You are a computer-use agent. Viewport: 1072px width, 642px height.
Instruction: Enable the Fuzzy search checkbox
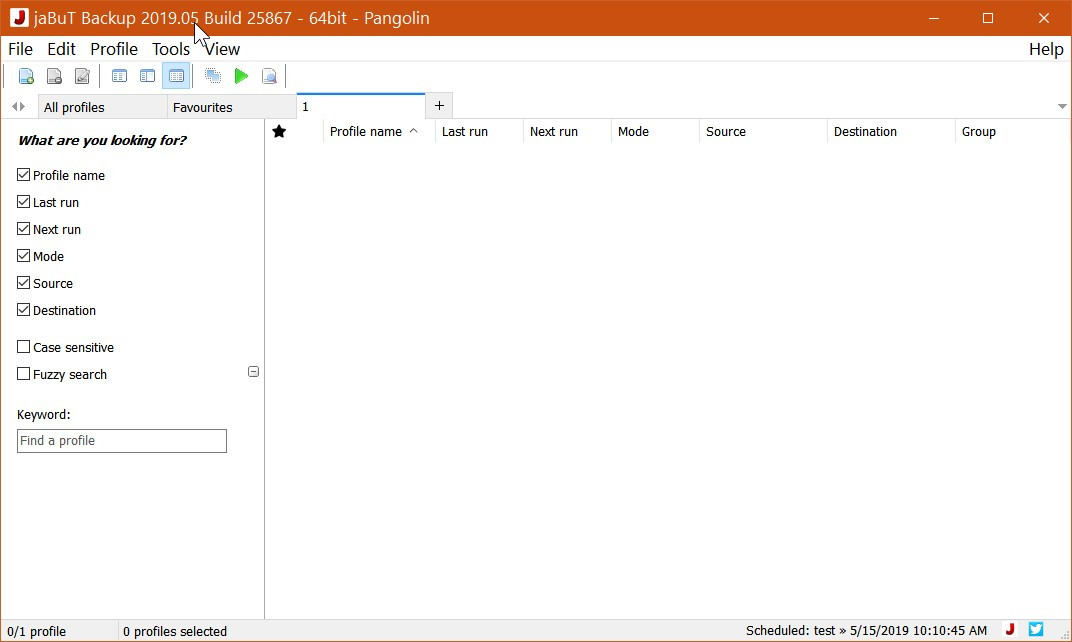tap(23, 374)
